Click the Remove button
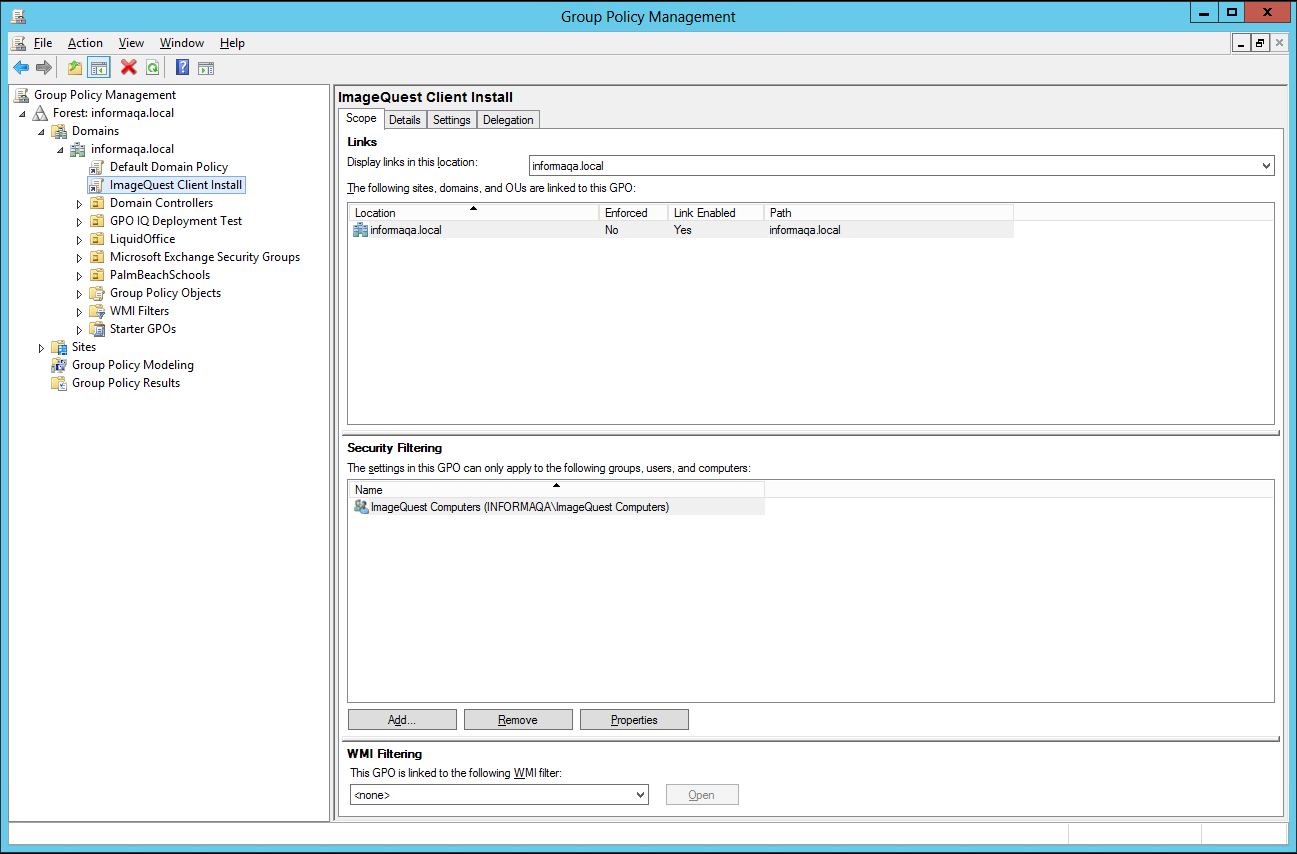Screen dimensions: 1297x854 [518, 720]
